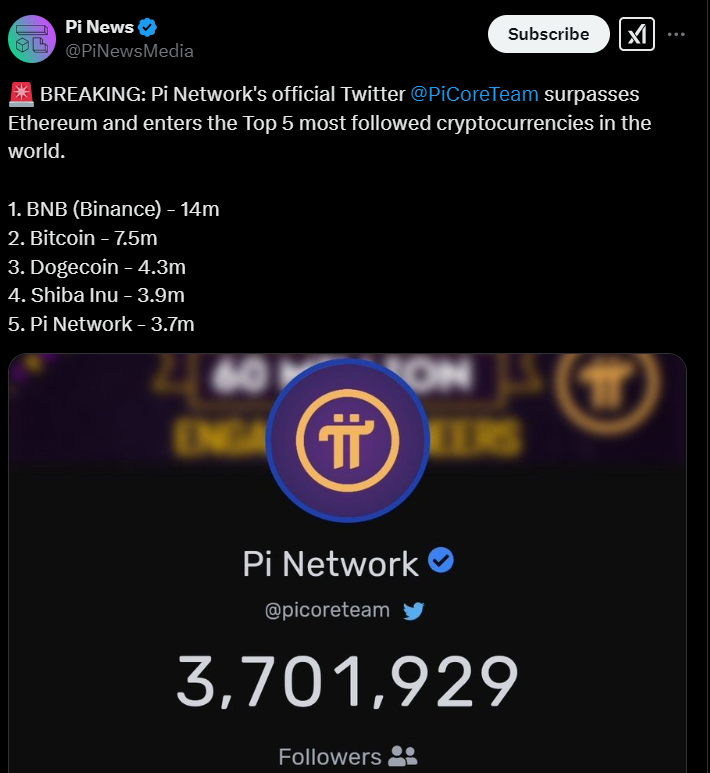Click the large Pi Network logo
This screenshot has width=710, height=773.
tap(348, 440)
